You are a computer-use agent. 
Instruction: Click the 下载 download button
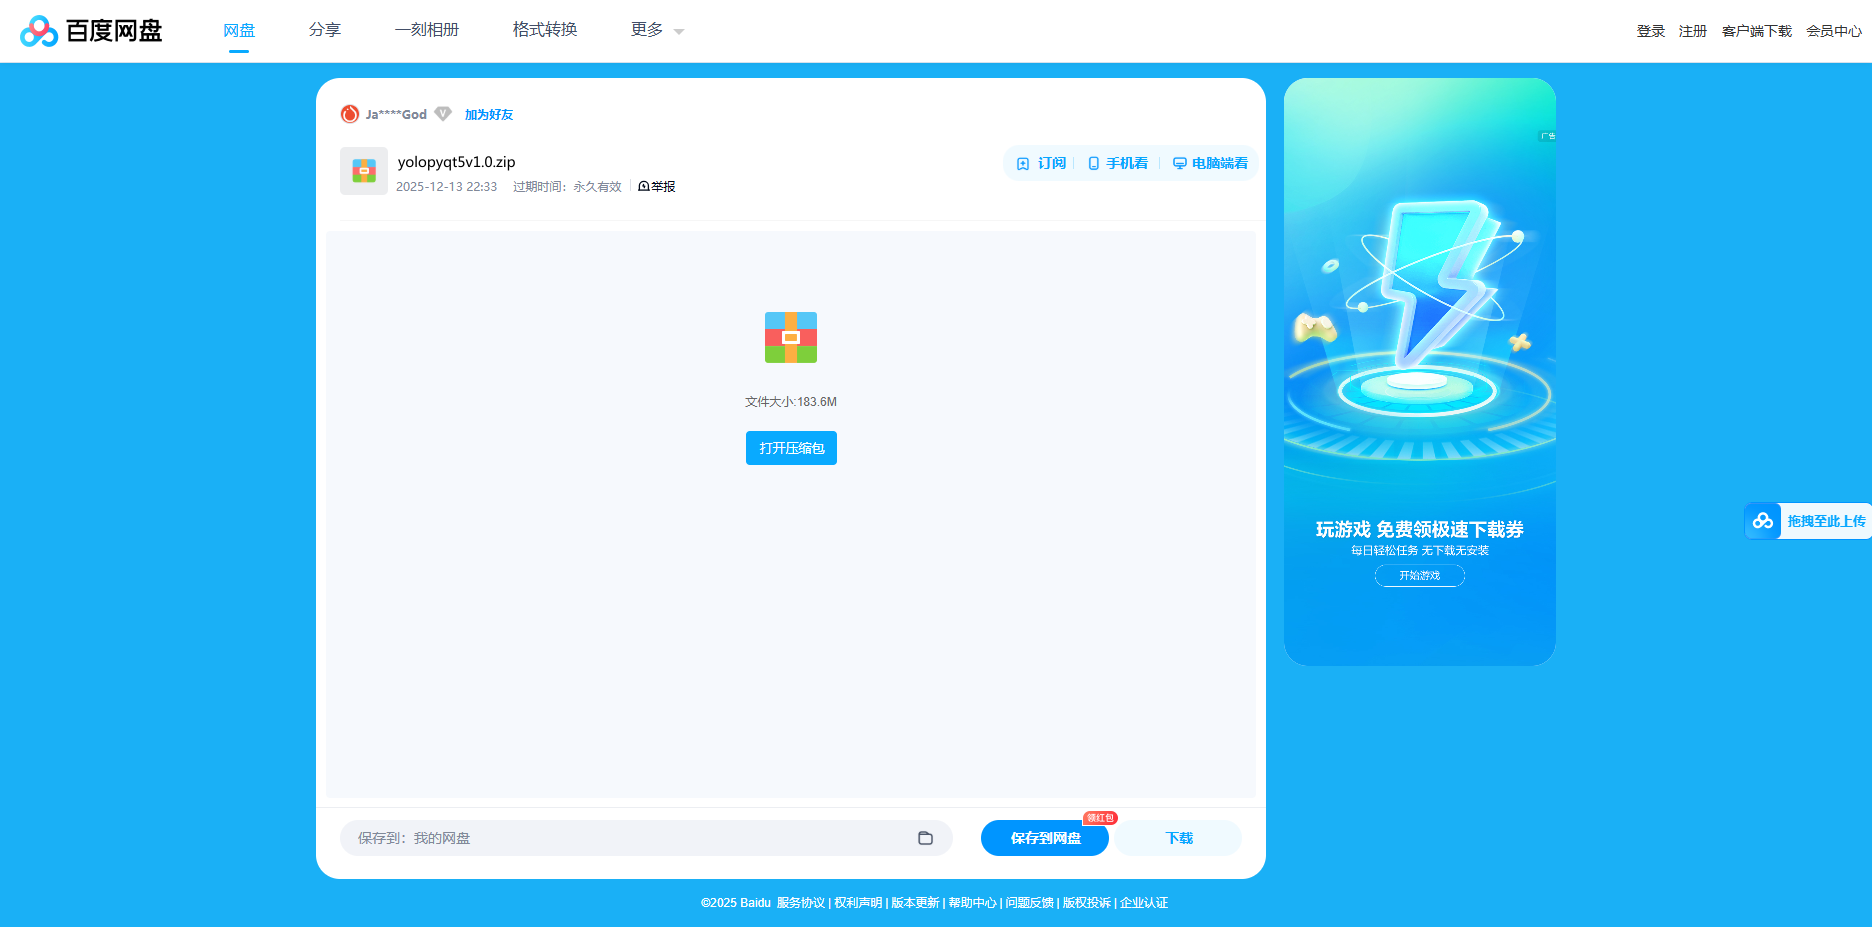point(1179,838)
